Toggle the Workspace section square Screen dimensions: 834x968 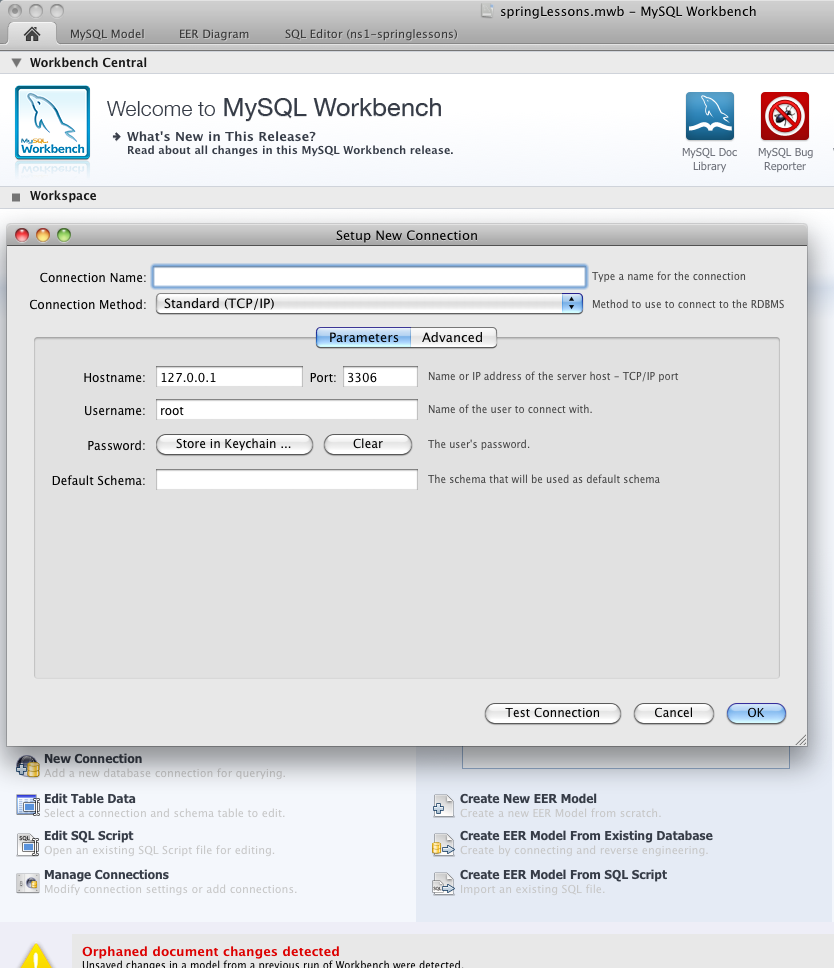pyautogui.click(x=16, y=197)
